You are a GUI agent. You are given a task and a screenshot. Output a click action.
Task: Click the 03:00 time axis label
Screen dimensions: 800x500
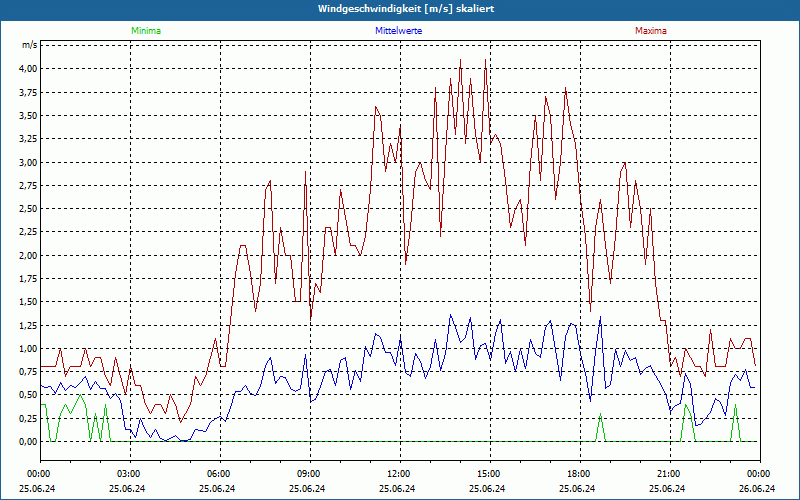click(x=131, y=474)
